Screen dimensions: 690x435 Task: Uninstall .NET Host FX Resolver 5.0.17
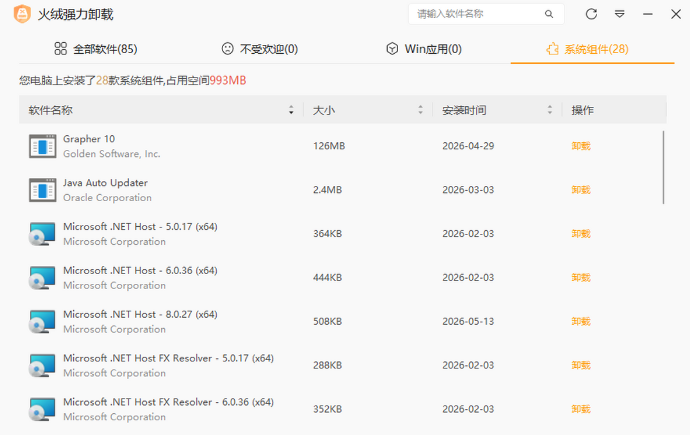(581, 366)
